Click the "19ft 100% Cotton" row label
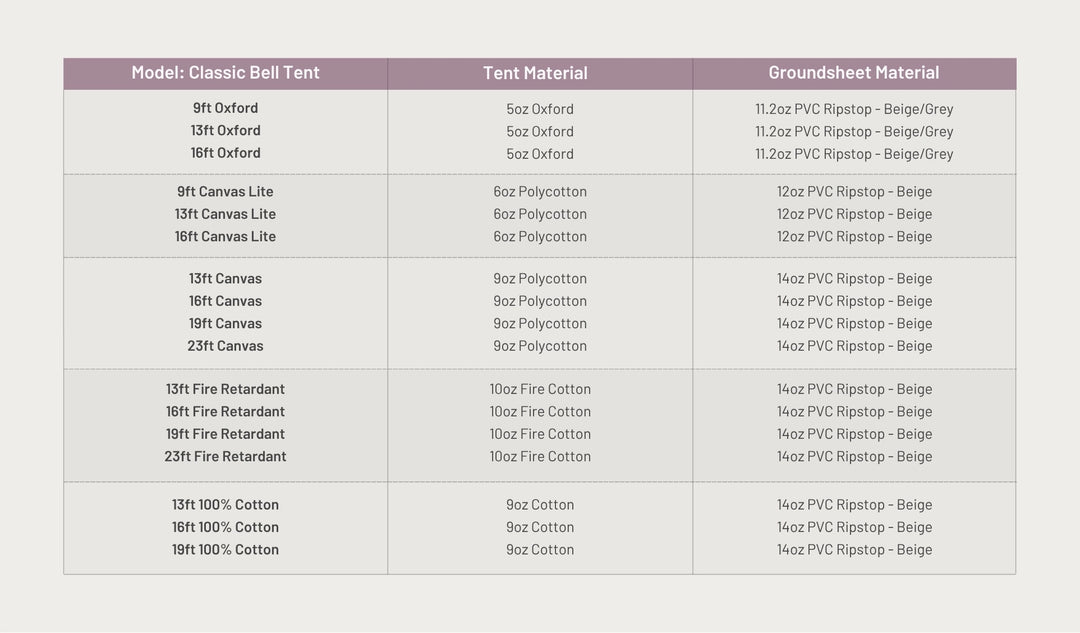 [x=225, y=550]
